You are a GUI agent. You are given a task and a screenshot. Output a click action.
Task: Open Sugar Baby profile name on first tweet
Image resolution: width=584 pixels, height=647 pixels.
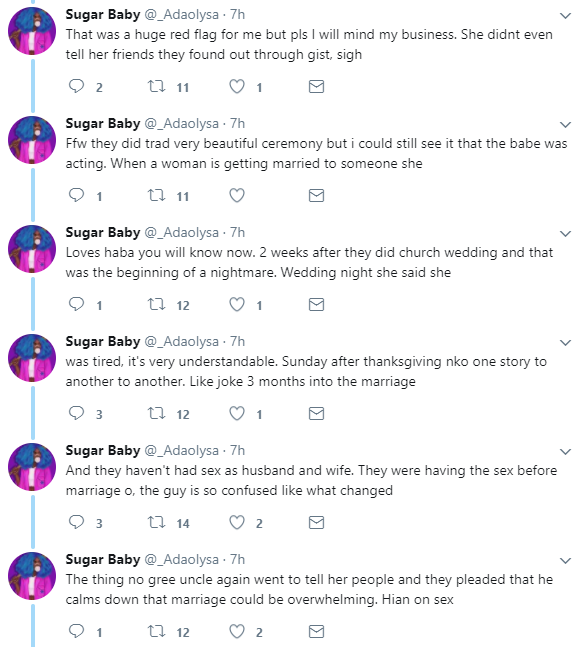[x=103, y=14]
